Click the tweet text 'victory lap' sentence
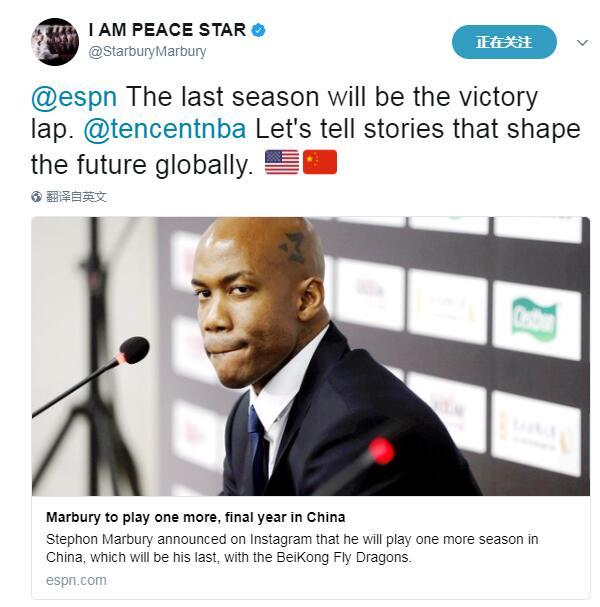 (330, 98)
